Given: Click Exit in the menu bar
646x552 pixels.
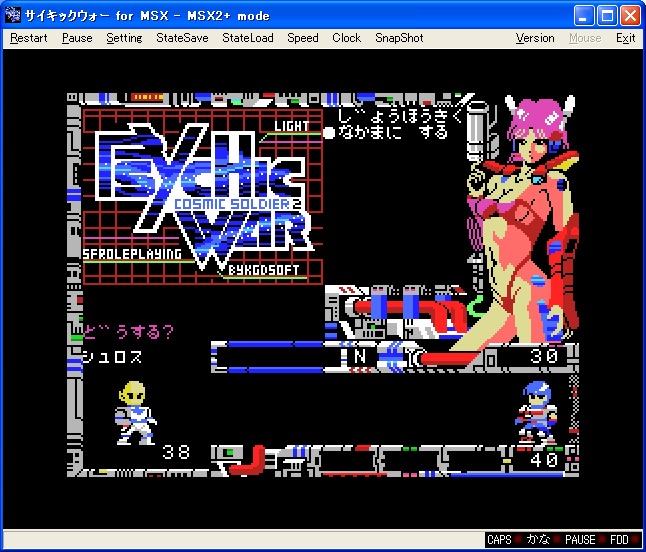Looking at the screenshot, I should 625,38.
